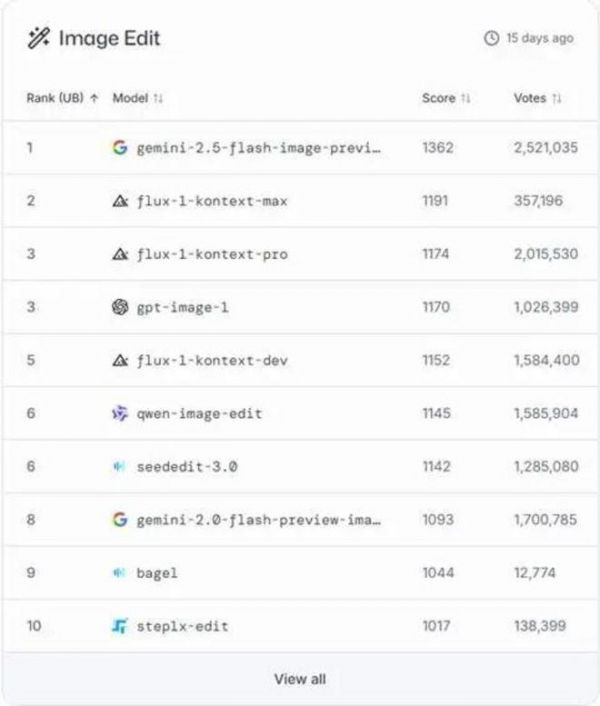The image size is (600, 706).
Task: Click the bagel model provider logo
Action: pos(120,573)
